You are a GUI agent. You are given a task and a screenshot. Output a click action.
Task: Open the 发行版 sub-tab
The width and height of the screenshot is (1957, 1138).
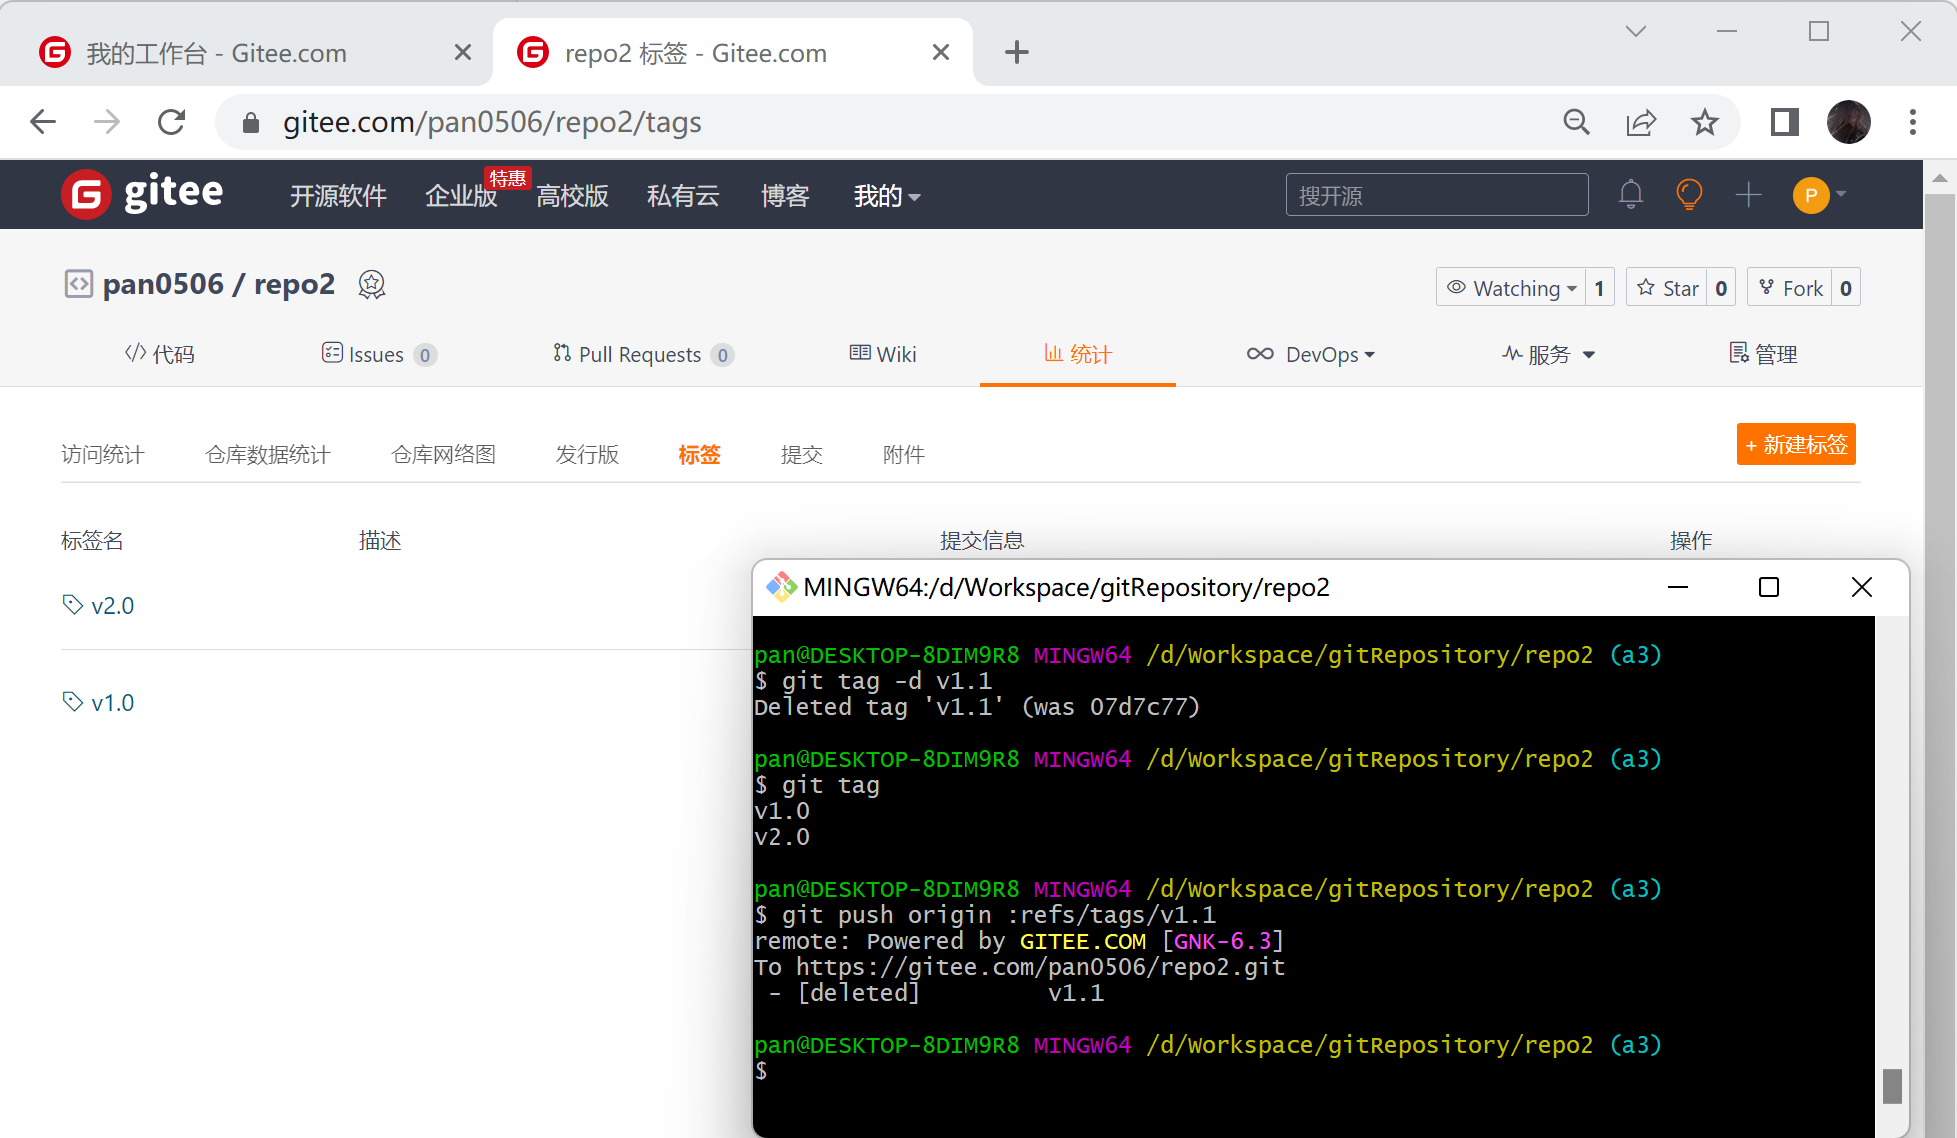click(587, 455)
